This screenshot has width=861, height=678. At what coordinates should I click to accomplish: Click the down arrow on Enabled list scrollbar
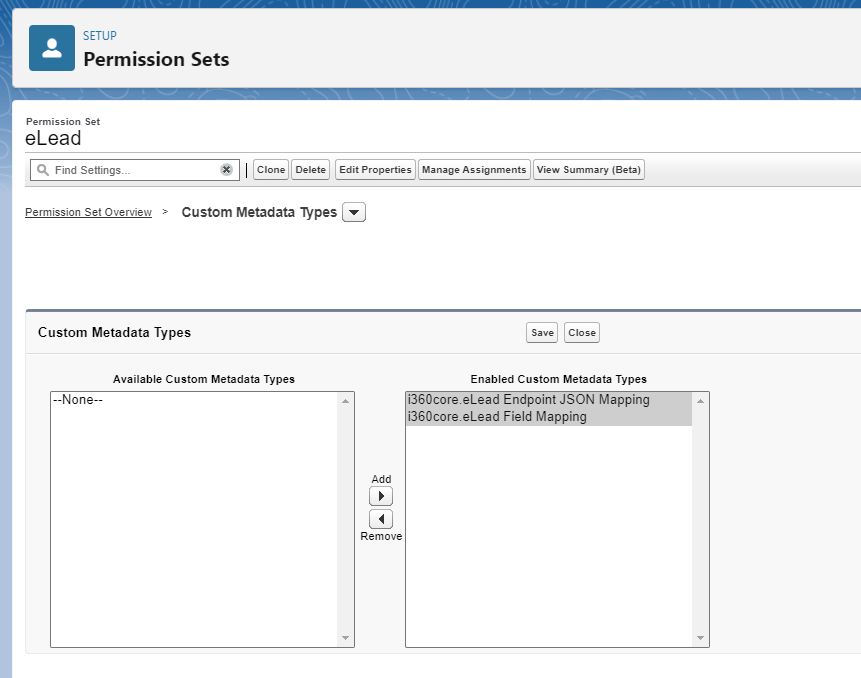pos(701,638)
